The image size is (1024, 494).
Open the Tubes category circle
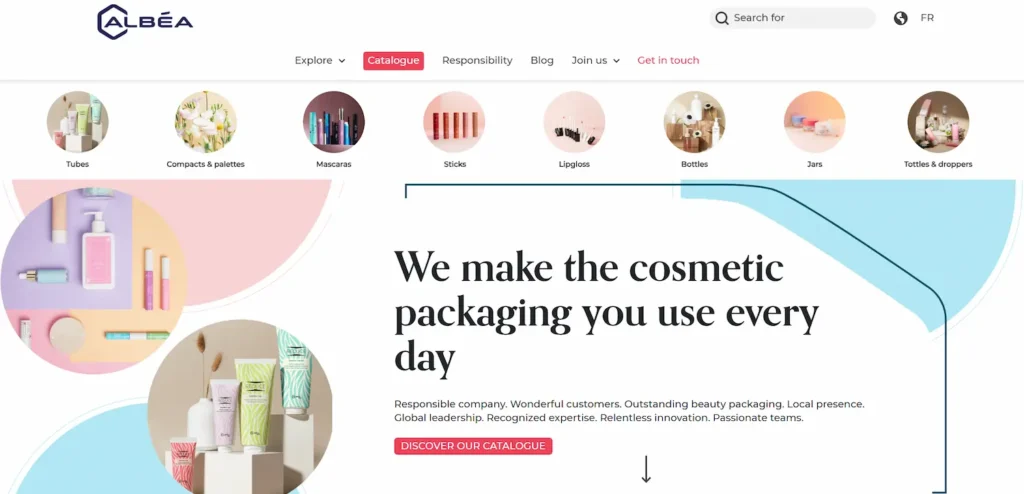coord(77,122)
